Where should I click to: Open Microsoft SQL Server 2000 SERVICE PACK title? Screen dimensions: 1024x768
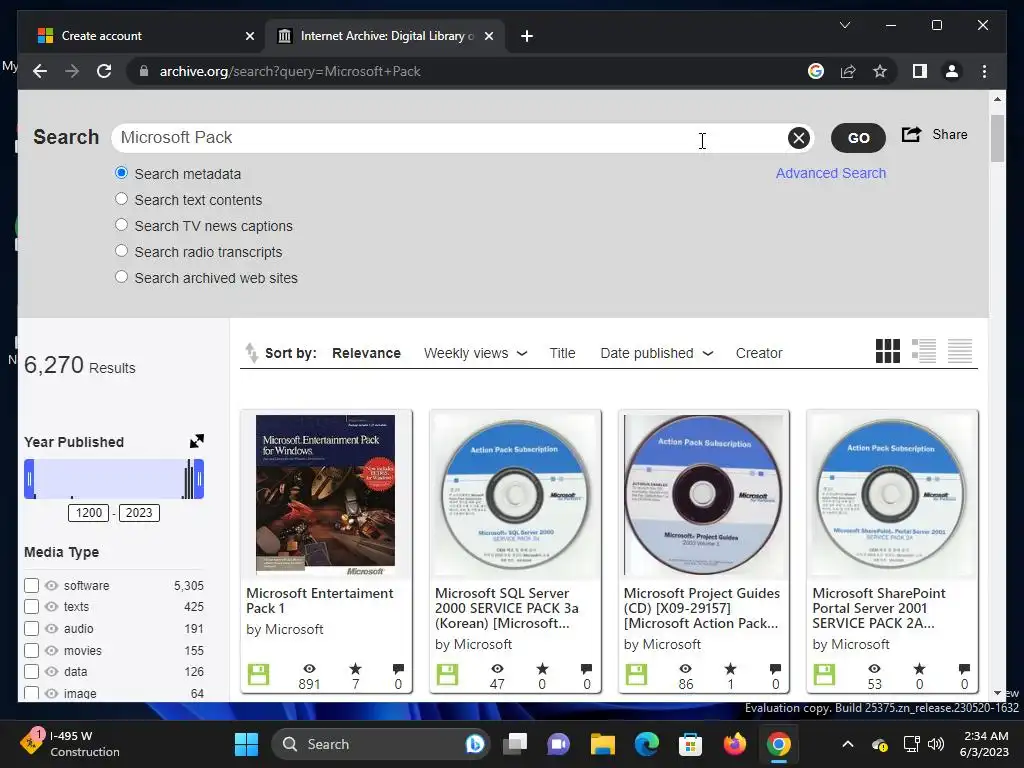507,608
